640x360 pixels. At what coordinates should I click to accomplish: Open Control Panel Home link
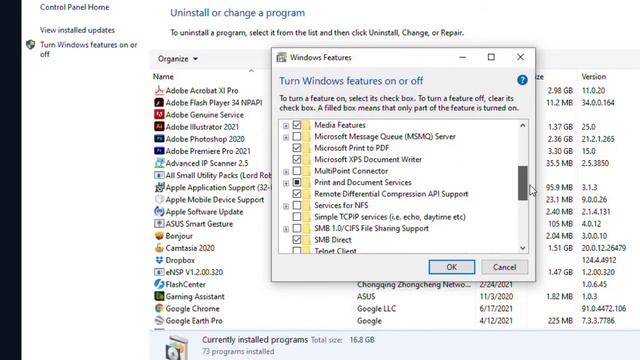pos(74,7)
